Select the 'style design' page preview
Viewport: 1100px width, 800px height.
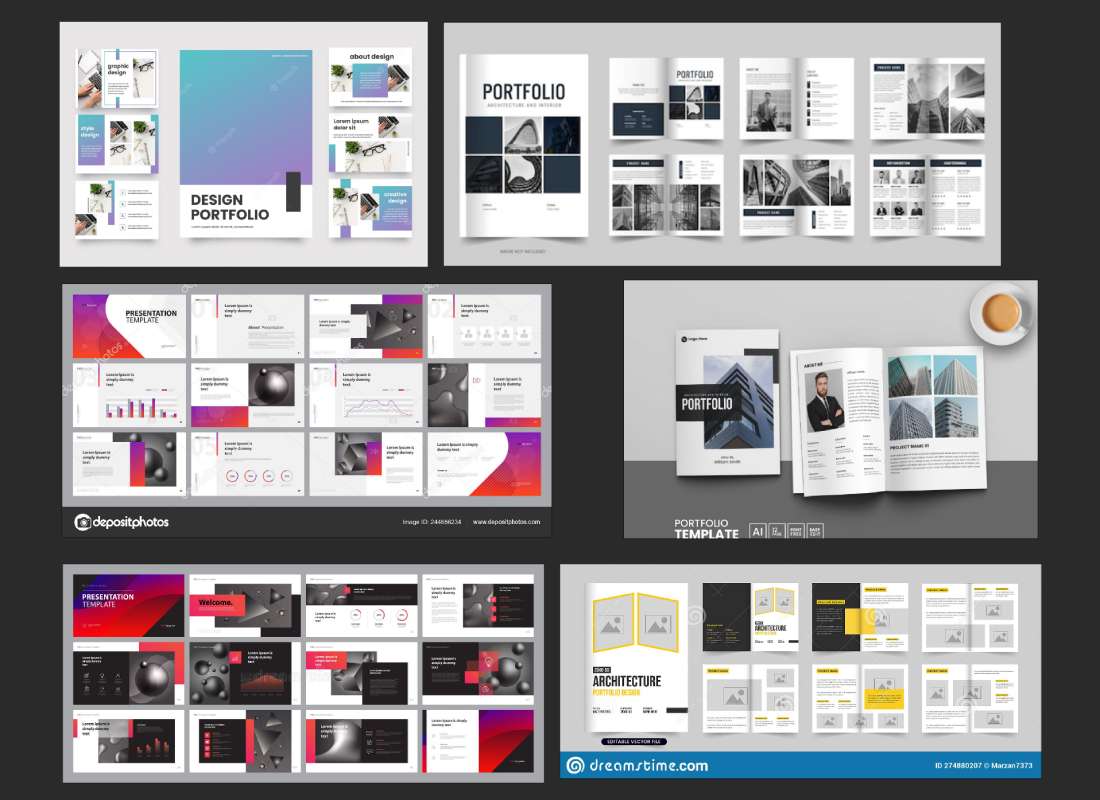(117, 143)
